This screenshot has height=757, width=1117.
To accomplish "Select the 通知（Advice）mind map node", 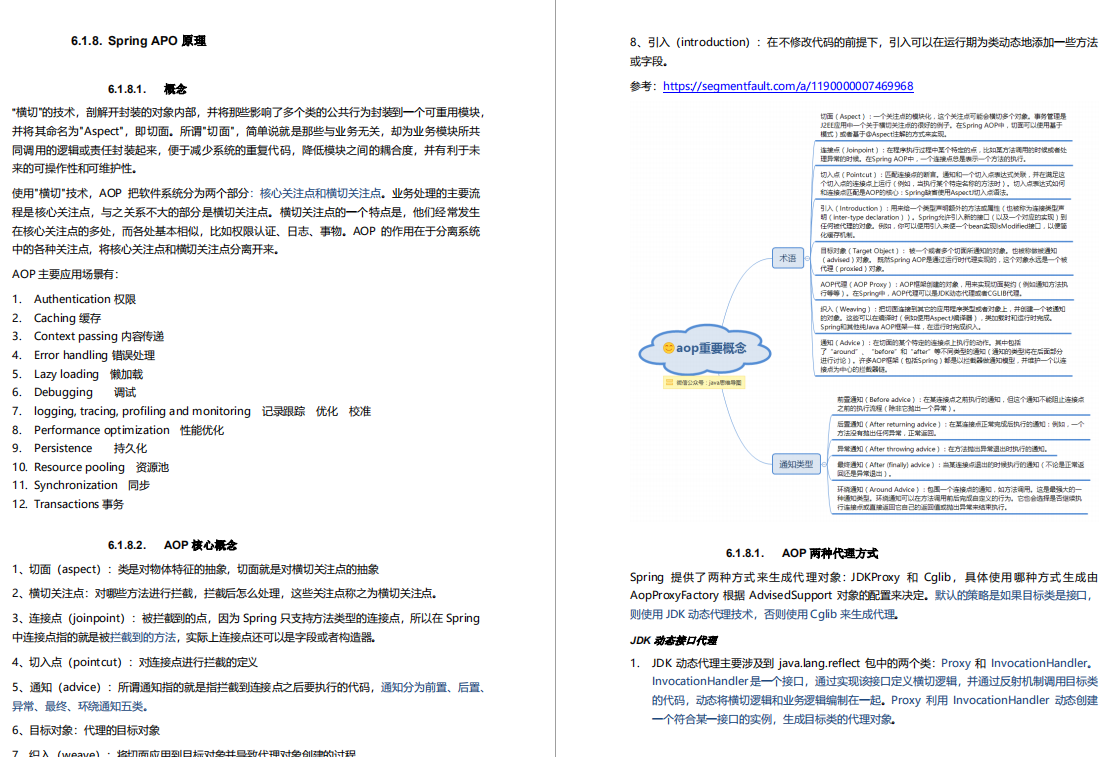I will pos(946,353).
